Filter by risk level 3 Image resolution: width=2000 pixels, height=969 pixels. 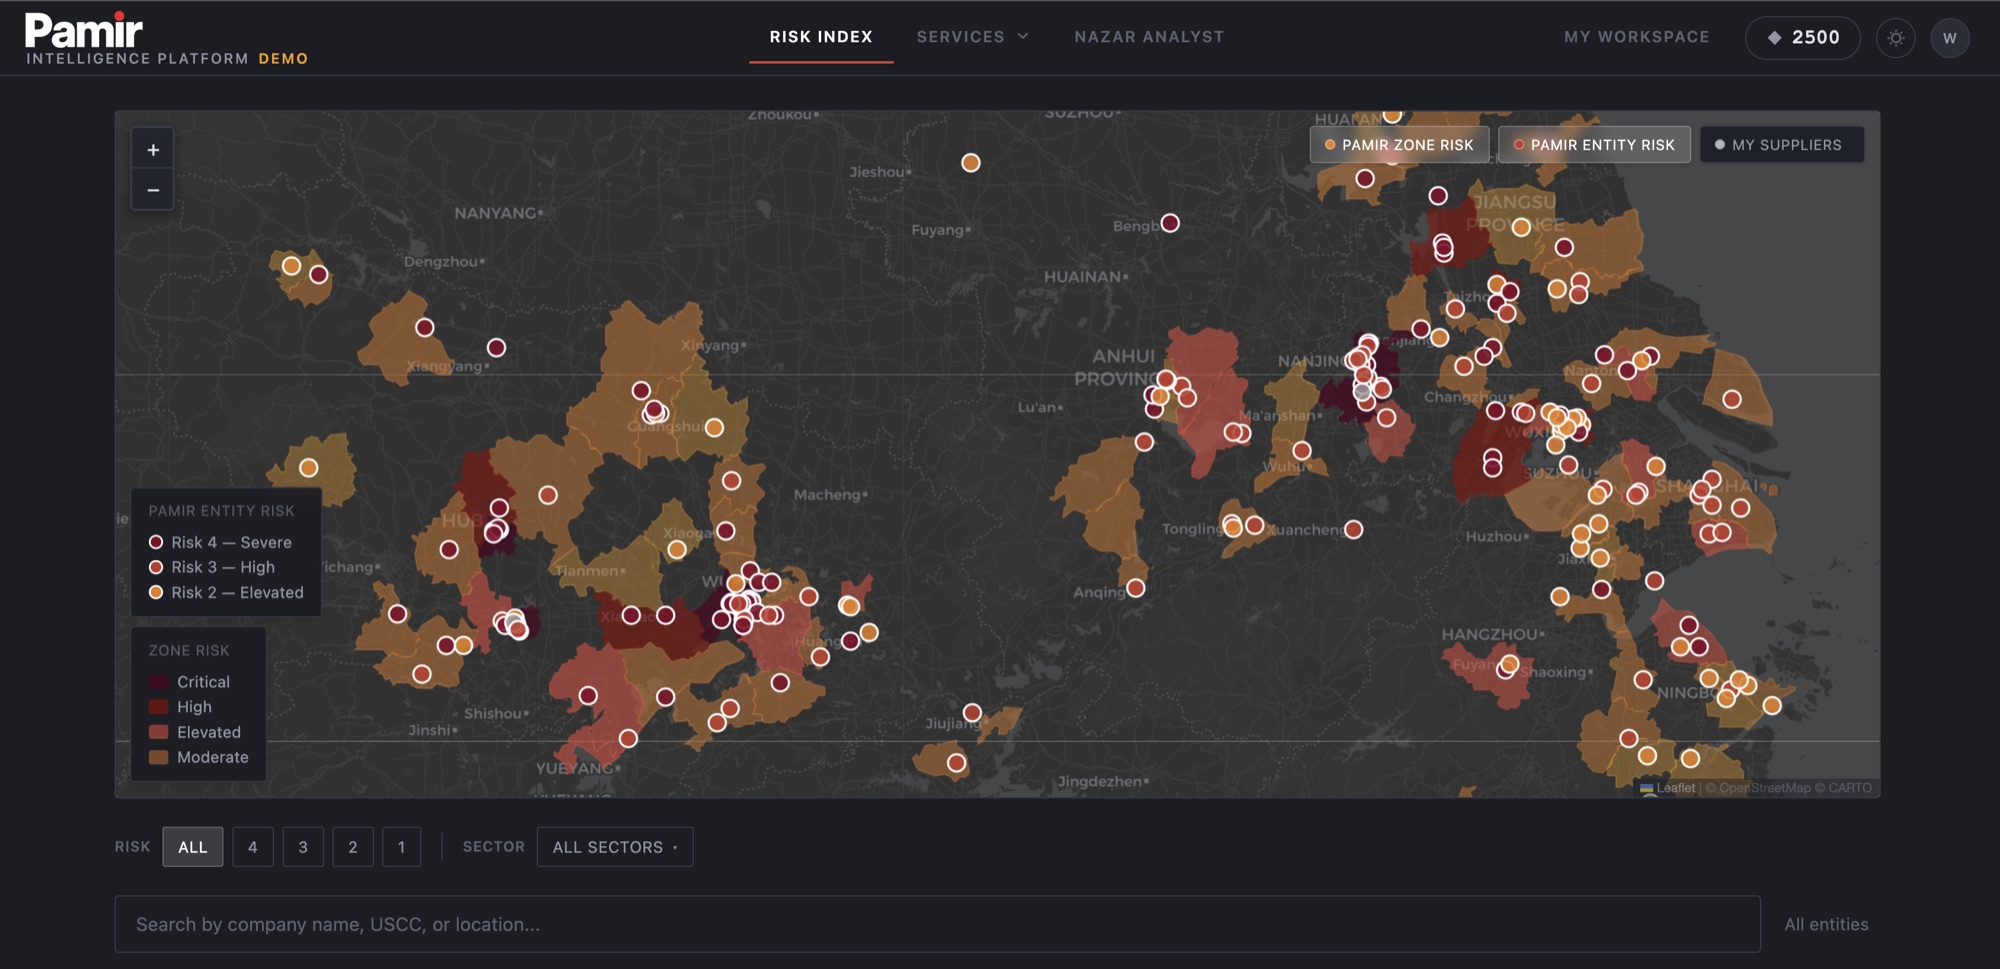pyautogui.click(x=303, y=847)
